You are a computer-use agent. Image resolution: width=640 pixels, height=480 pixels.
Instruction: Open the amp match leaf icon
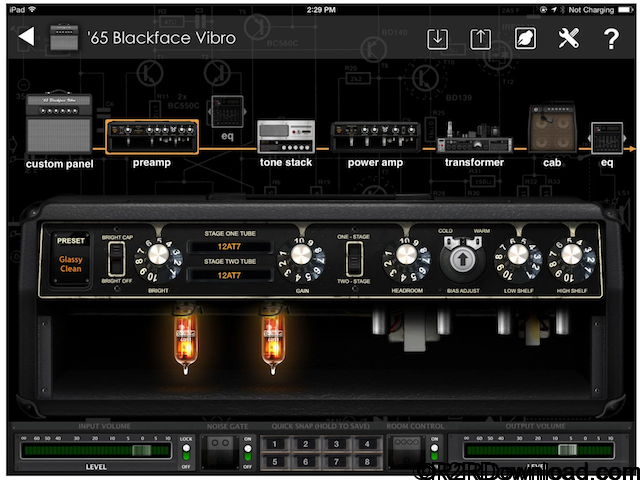(x=525, y=38)
